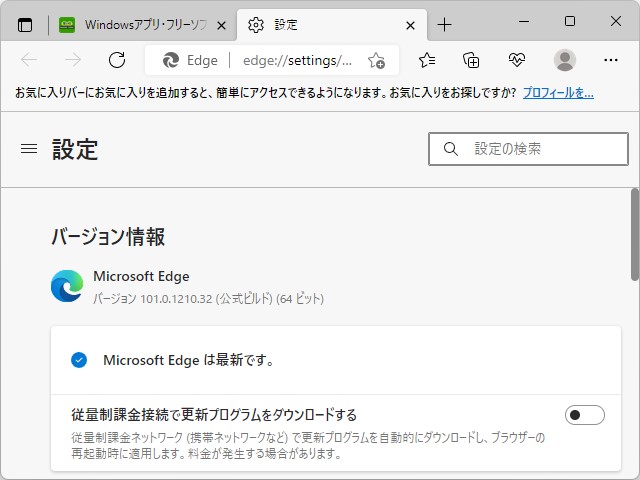Open a new tab with plus button
Screen dimensions: 640x480
(x=444, y=25)
